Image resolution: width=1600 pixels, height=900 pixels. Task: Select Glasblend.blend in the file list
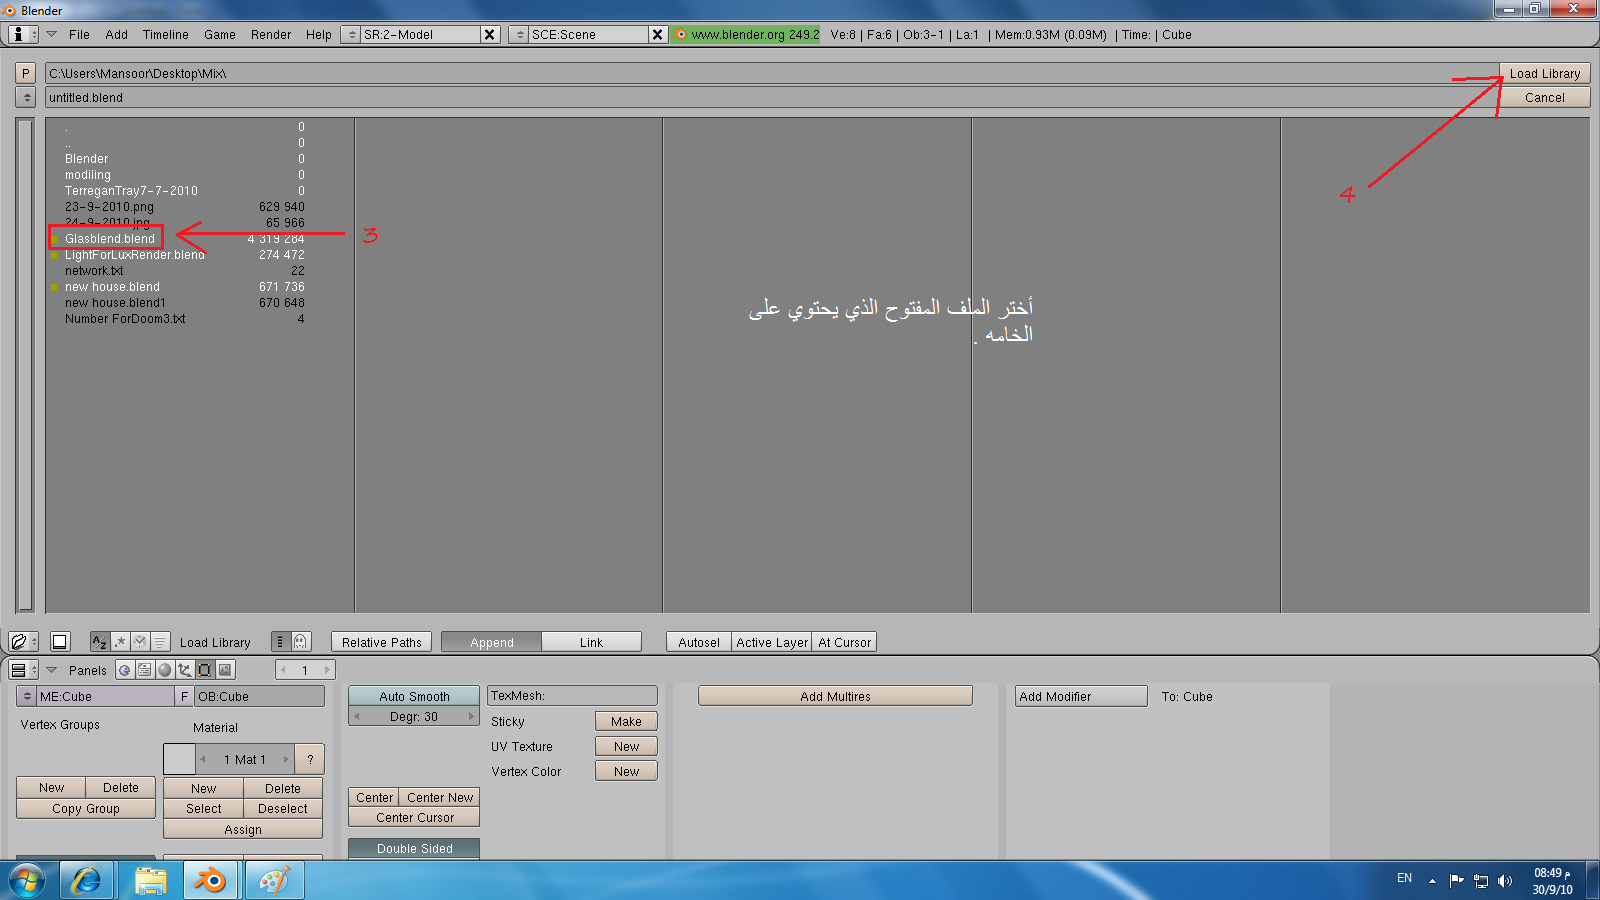point(110,238)
